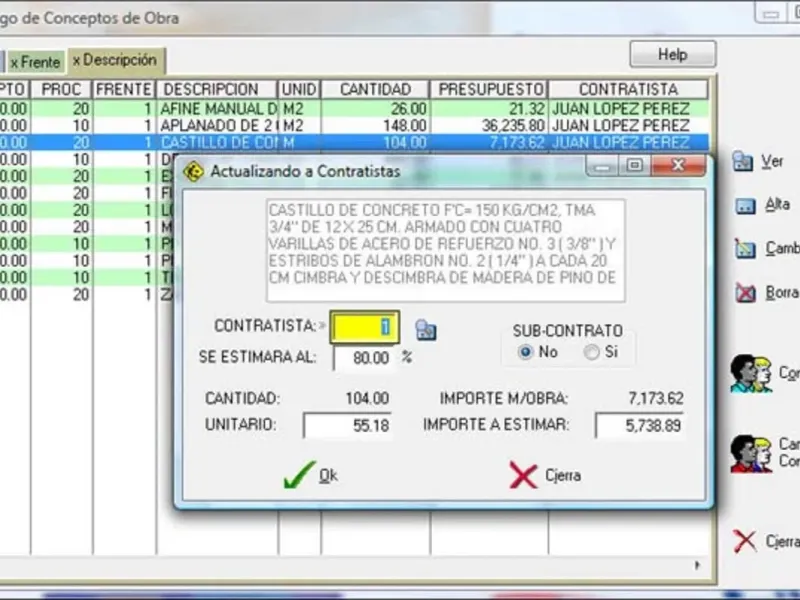This screenshot has width=800, height=600.
Task: Select the CASTILLO DE CO highlighted row
Action: point(354,142)
